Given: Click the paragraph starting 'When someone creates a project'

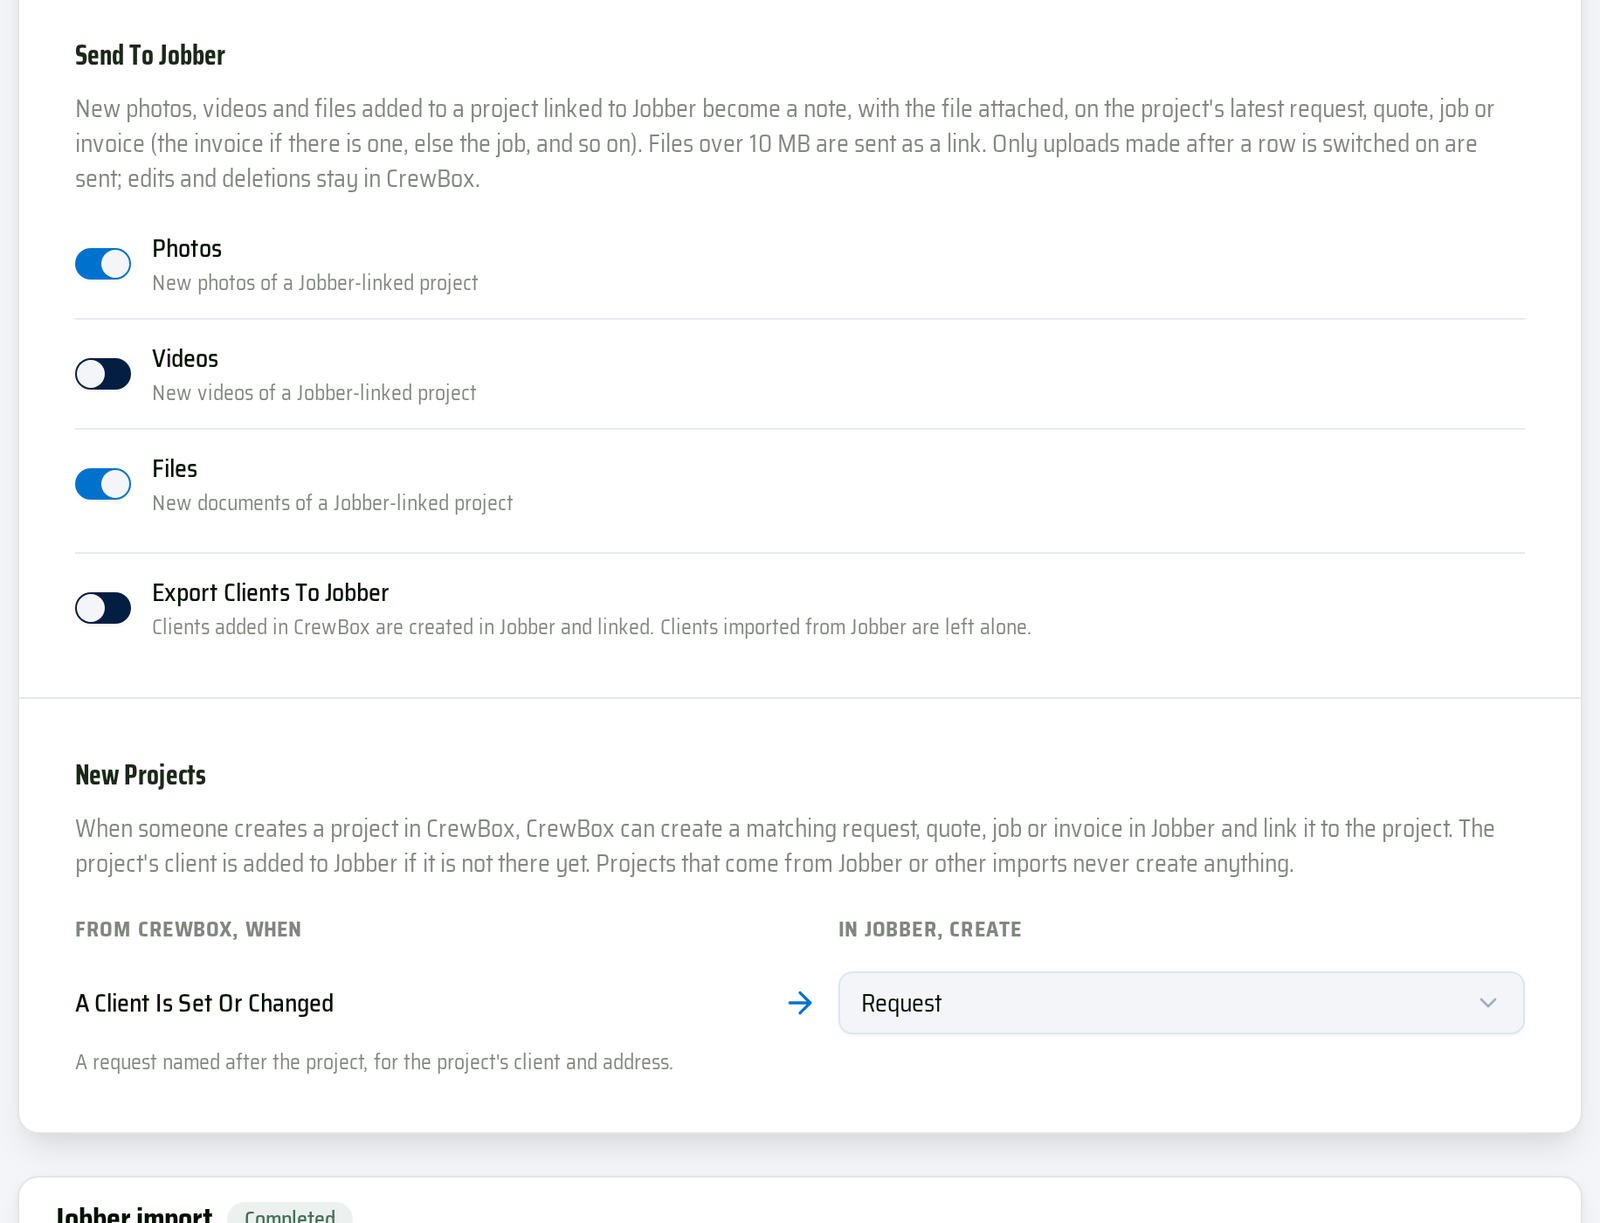Looking at the screenshot, I should pyautogui.click(x=785, y=846).
